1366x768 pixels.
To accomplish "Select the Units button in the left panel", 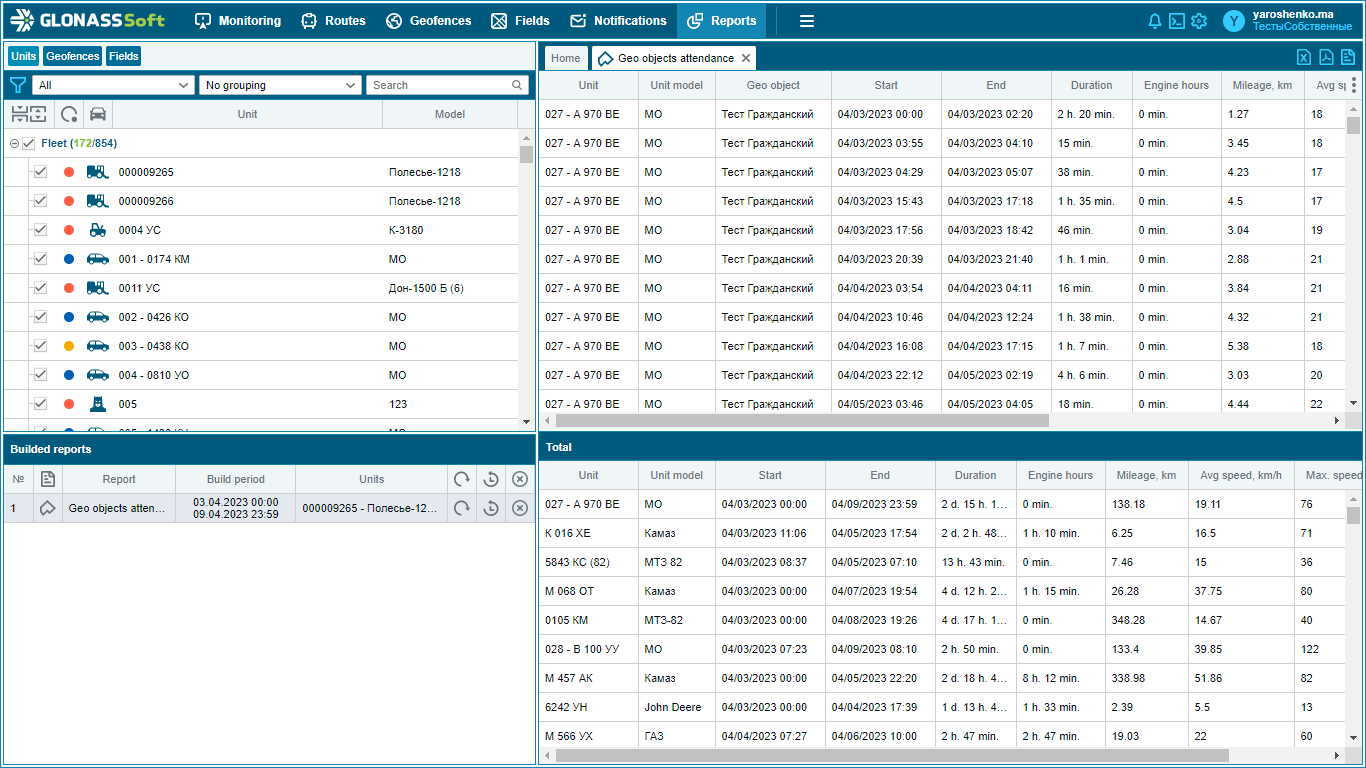I will click(23, 56).
